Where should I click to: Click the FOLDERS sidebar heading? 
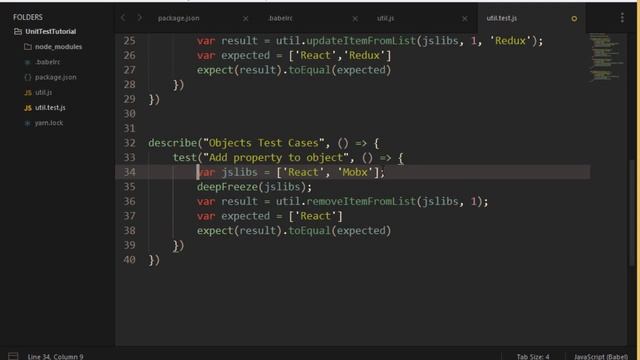pyautogui.click(x=28, y=17)
